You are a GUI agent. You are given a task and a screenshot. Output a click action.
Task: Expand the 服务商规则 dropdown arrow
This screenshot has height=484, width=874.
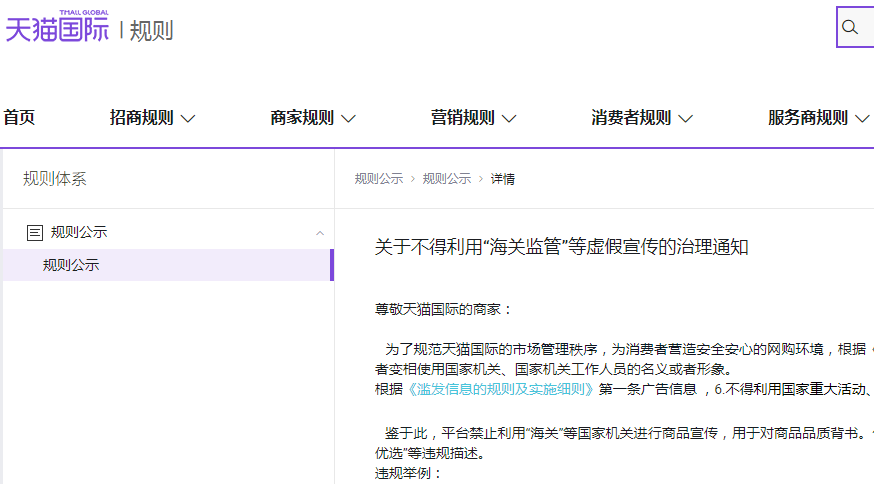coord(862,119)
